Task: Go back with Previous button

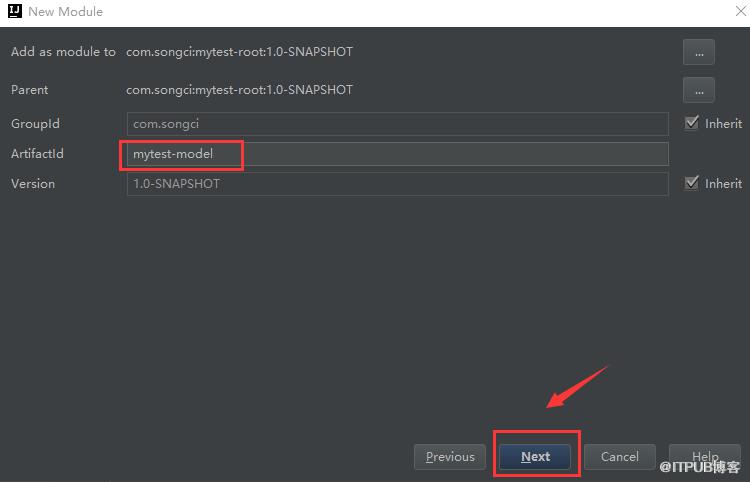Action: tap(450, 457)
